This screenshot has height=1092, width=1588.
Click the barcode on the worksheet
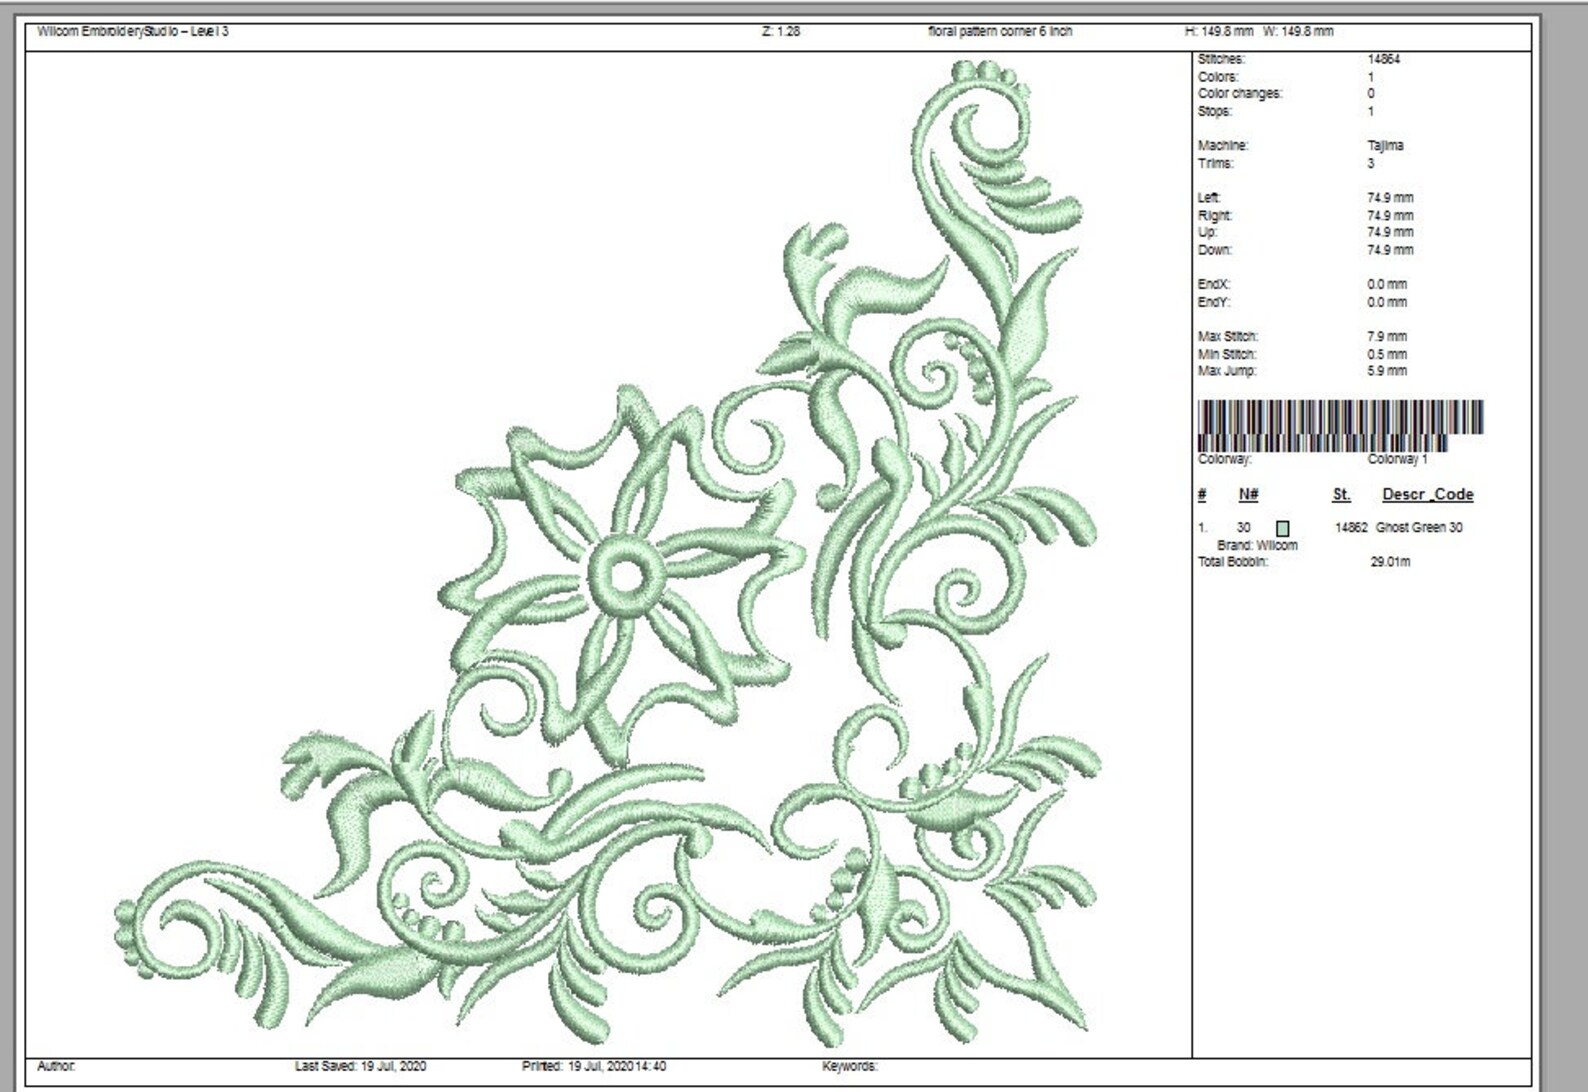(1340, 425)
